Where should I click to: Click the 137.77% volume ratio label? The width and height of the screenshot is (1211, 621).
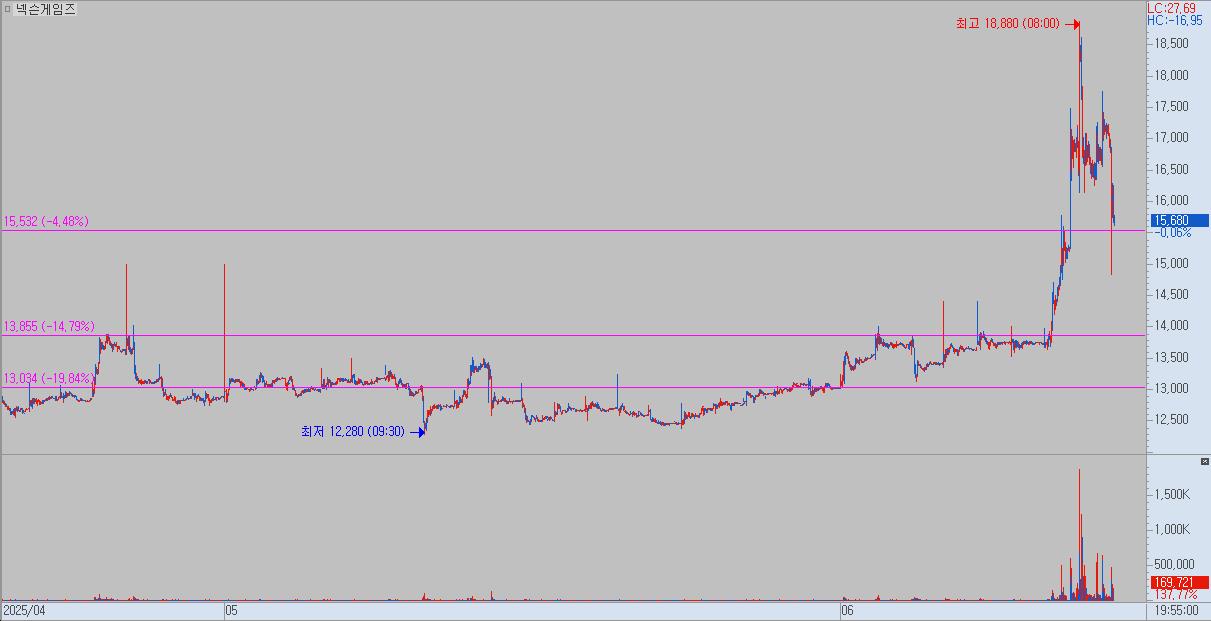coord(1175,594)
